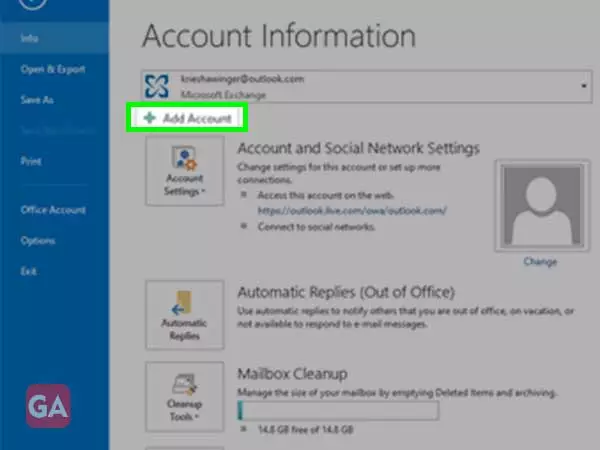The image size is (600, 450).
Task: Click the Automatic Replies button
Action: pyautogui.click(x=185, y=315)
